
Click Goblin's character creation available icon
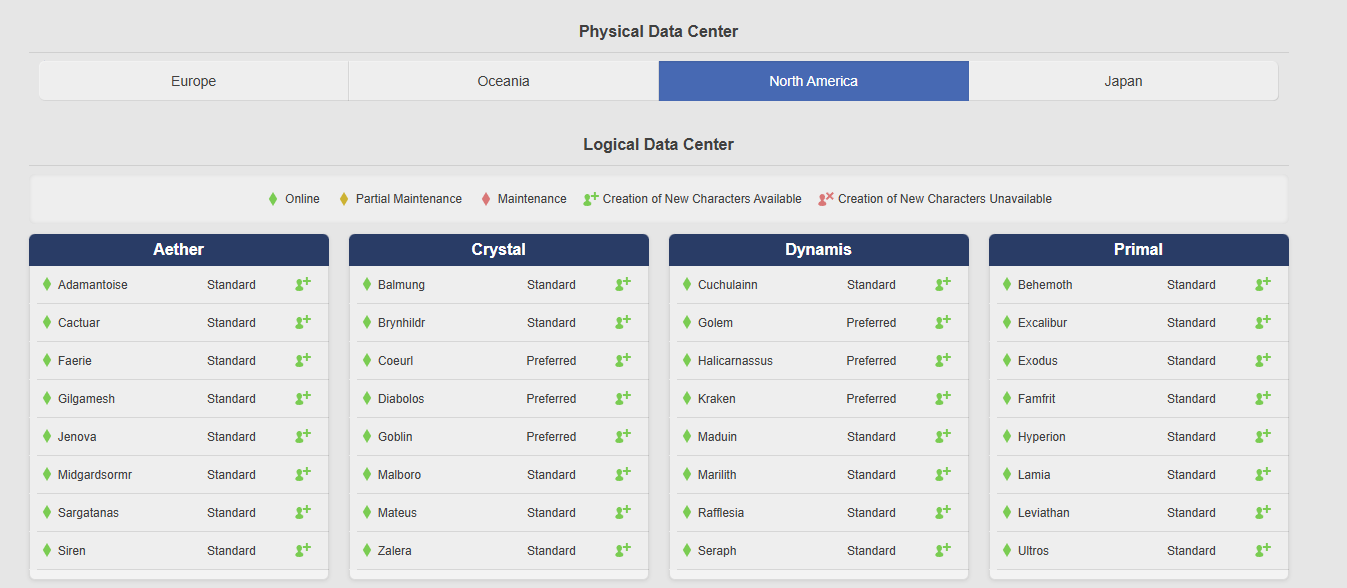pos(623,436)
